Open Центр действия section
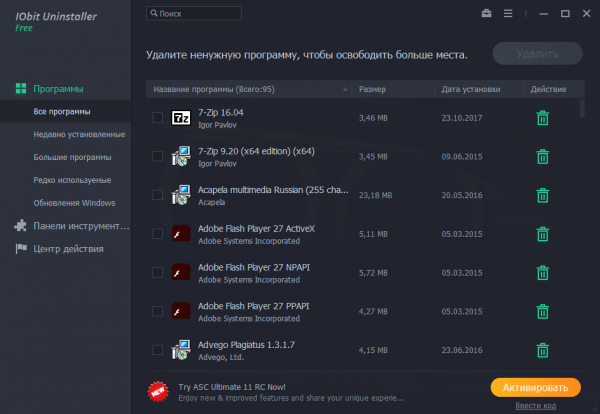 68,249
